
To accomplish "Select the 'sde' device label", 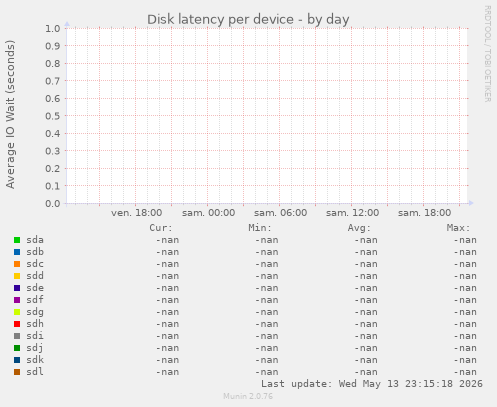I will click(x=35, y=288).
